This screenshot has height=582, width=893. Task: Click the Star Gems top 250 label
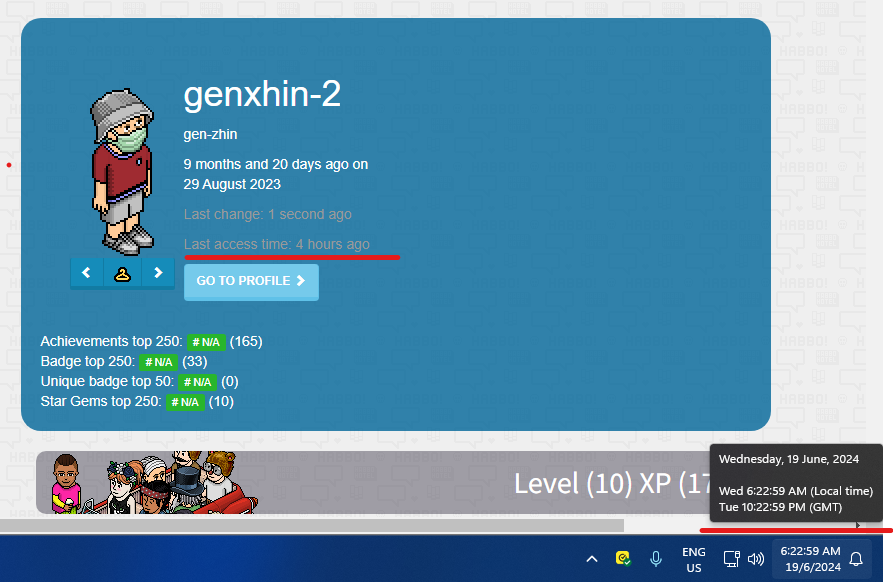[101, 401]
